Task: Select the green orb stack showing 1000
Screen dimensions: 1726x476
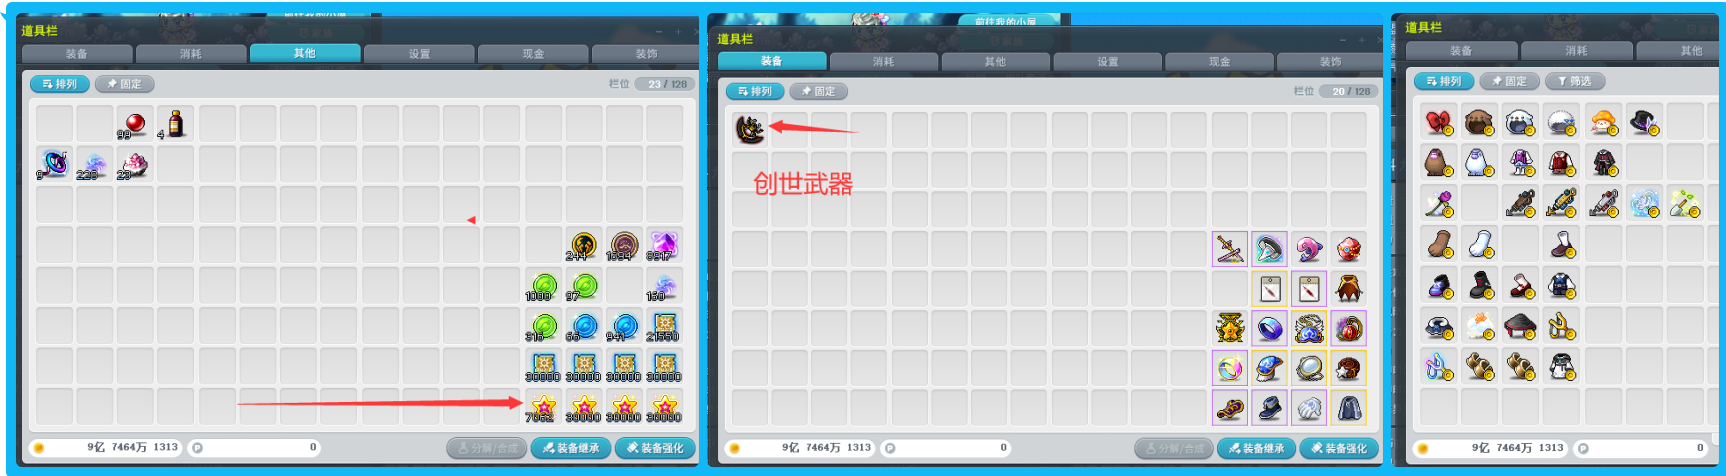Action: coord(543,288)
